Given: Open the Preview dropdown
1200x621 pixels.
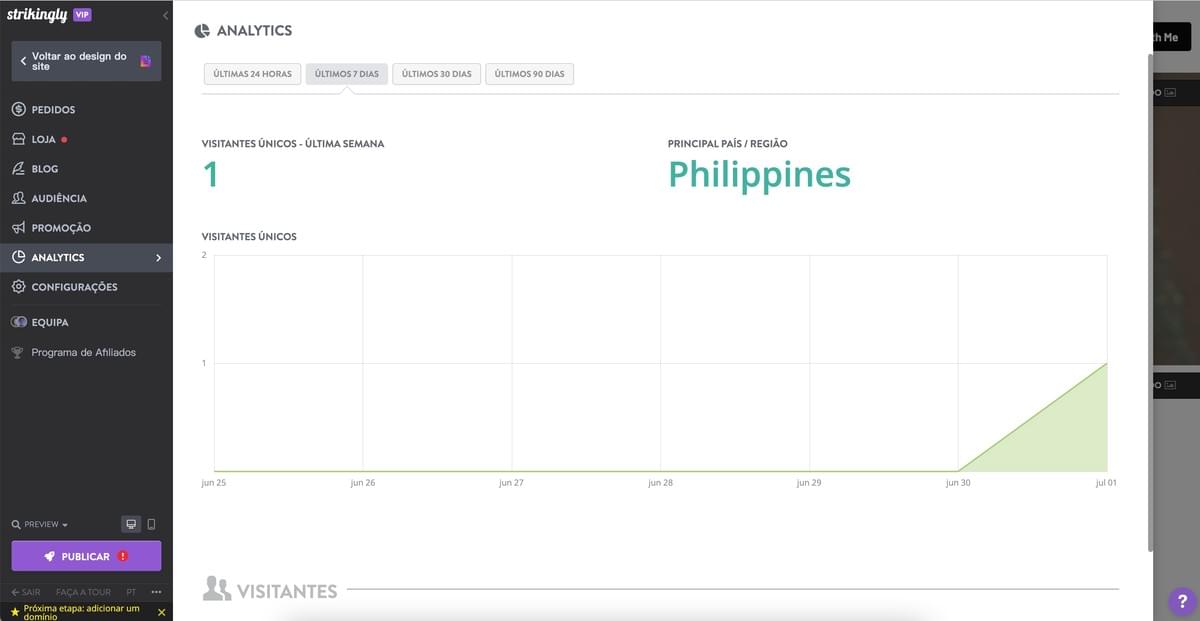Looking at the screenshot, I should pos(40,524).
